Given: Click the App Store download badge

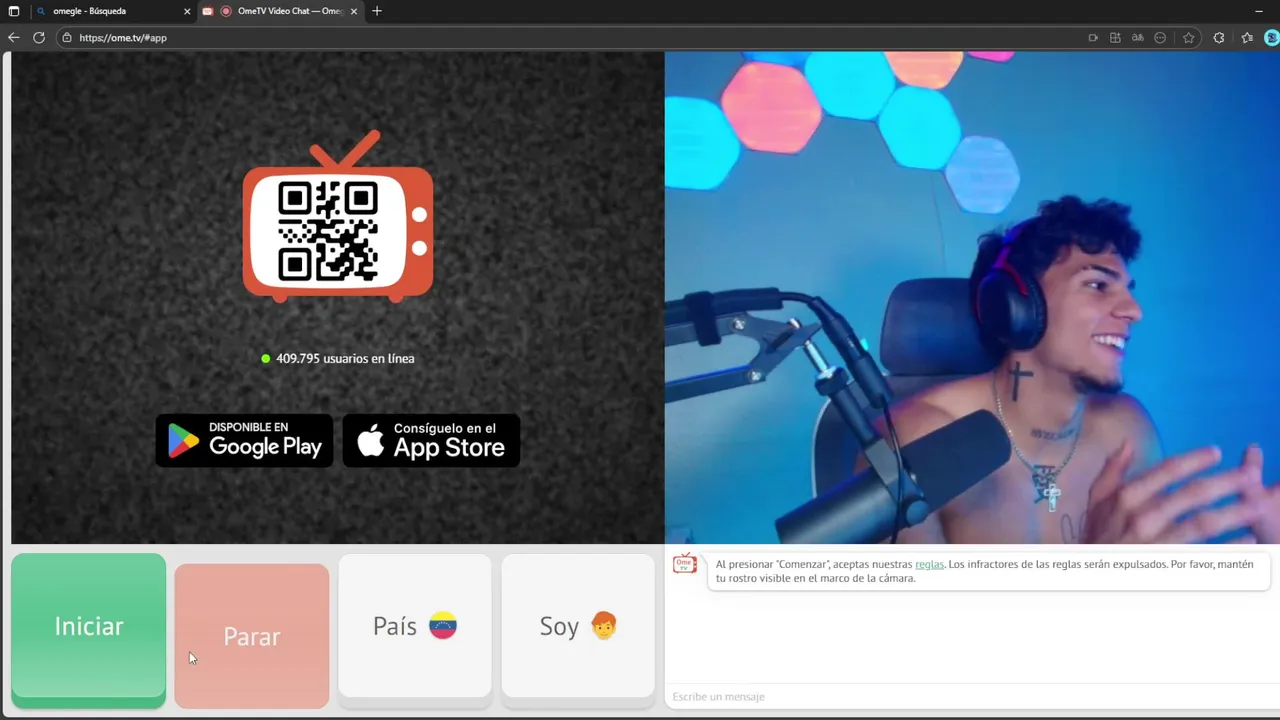Looking at the screenshot, I should (431, 440).
